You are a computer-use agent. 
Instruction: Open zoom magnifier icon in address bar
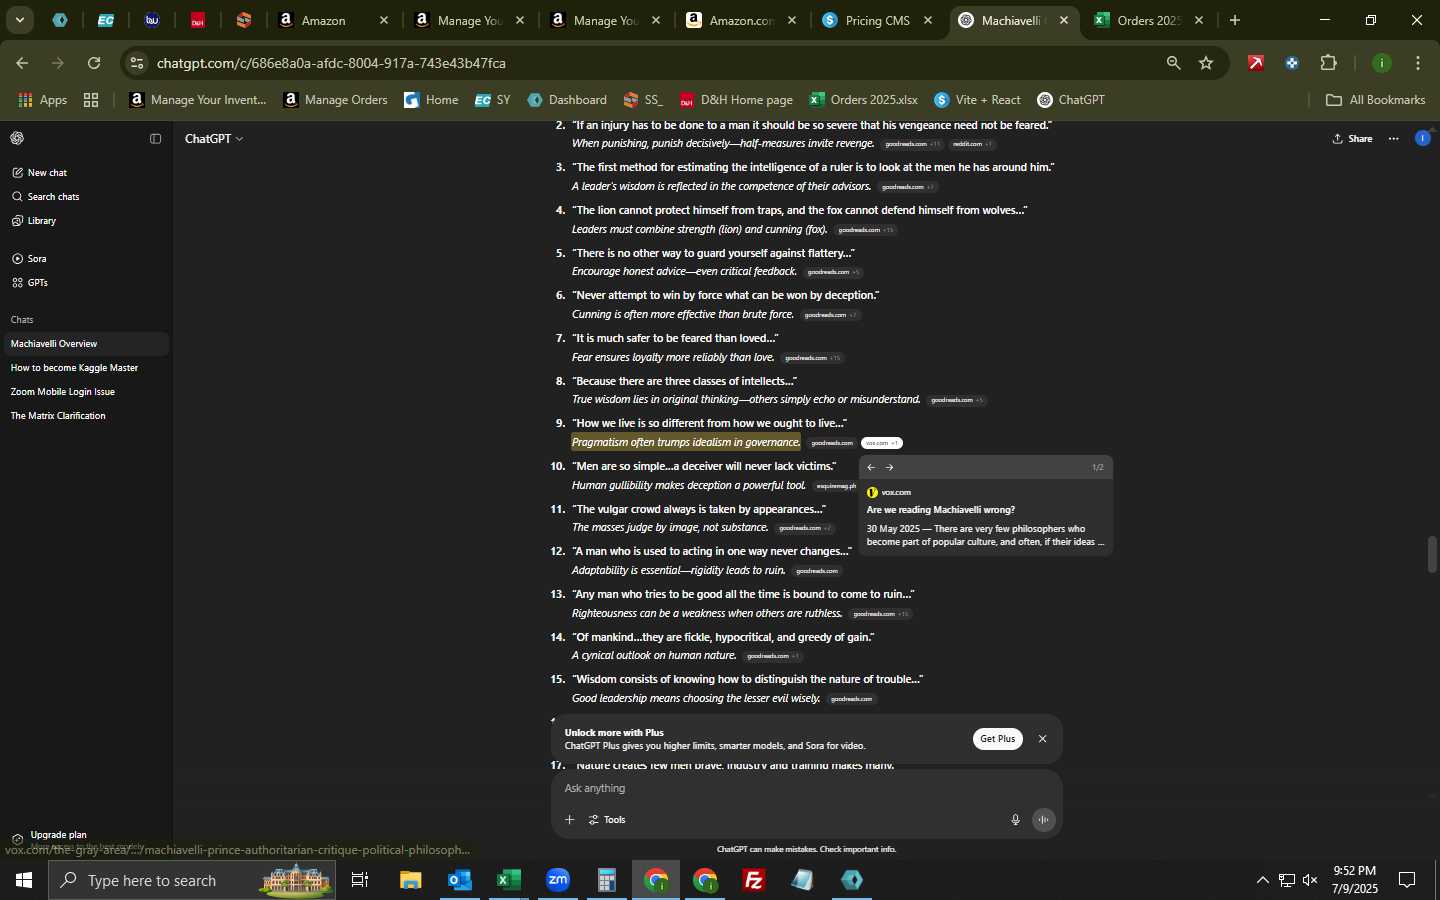[x=1173, y=63]
